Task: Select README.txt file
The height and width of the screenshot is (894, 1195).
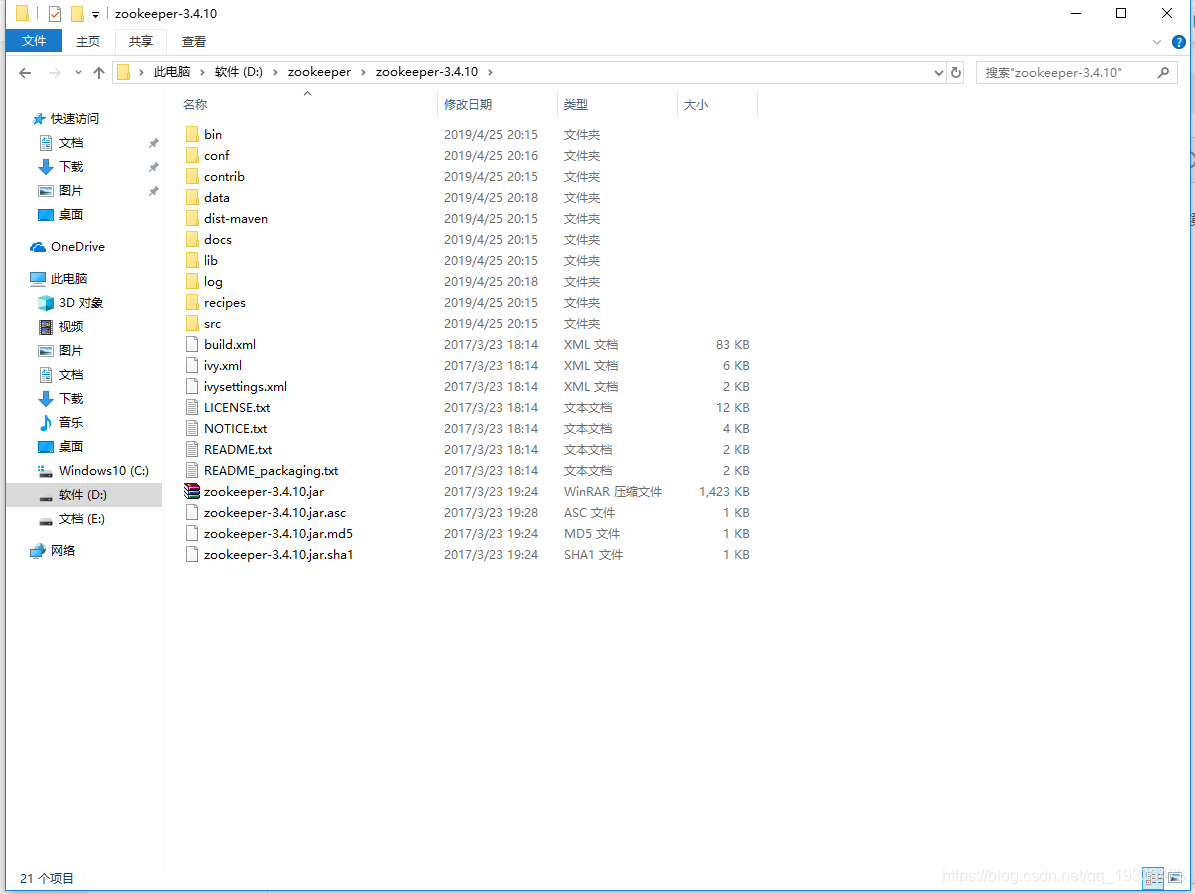Action: (238, 450)
